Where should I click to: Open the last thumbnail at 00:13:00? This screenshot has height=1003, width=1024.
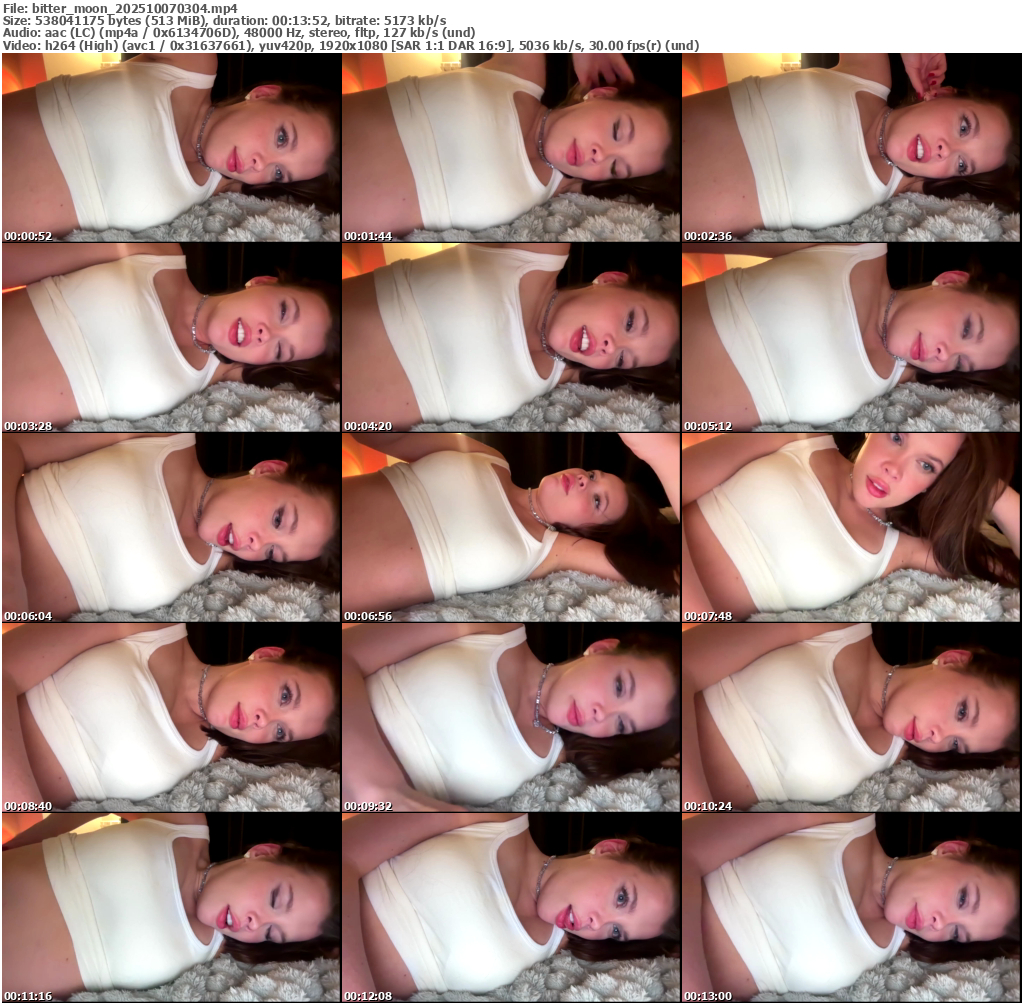click(851, 908)
